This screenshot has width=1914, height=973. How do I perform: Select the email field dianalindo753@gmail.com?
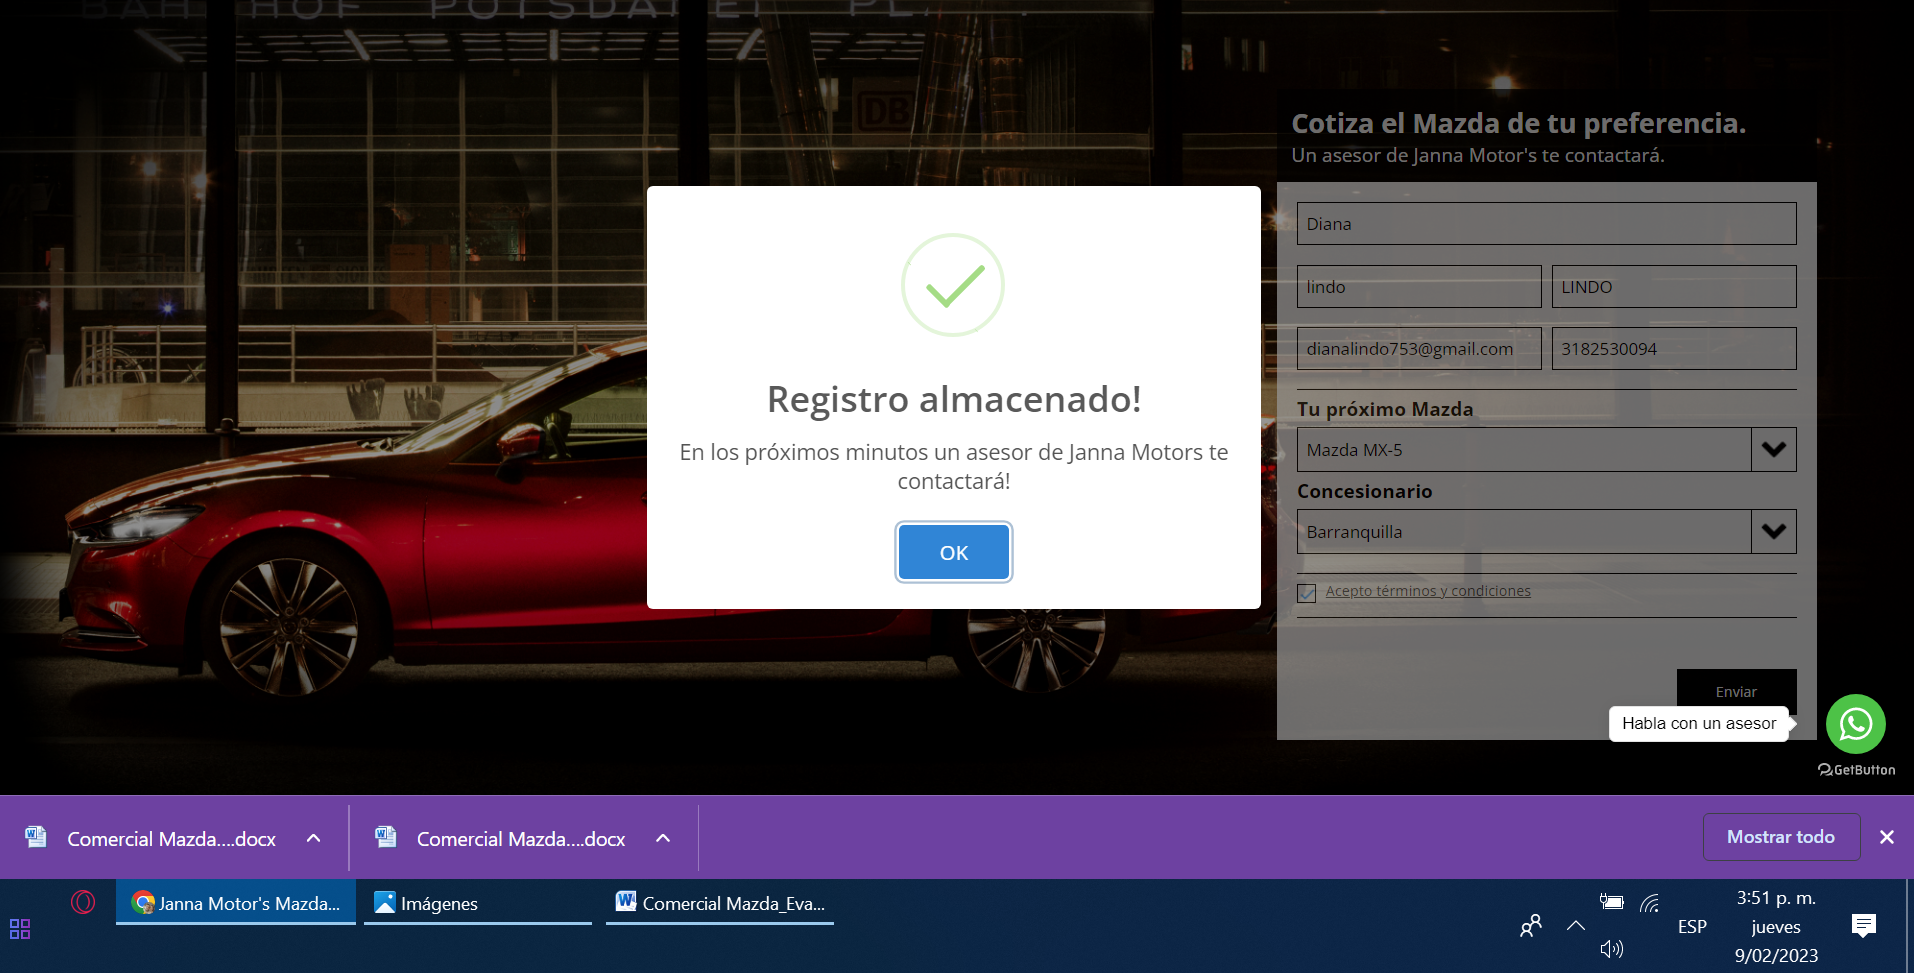coord(1419,348)
